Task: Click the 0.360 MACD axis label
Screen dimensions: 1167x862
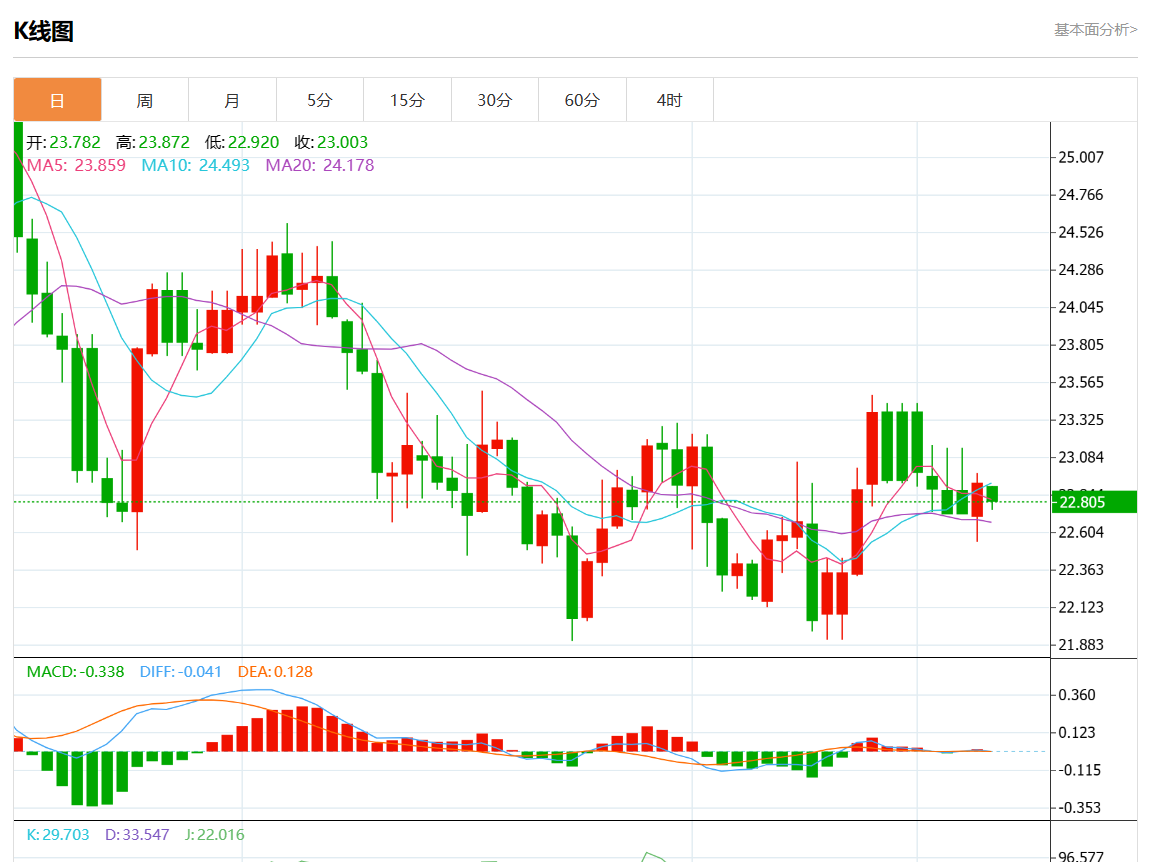Action: (x=1077, y=695)
